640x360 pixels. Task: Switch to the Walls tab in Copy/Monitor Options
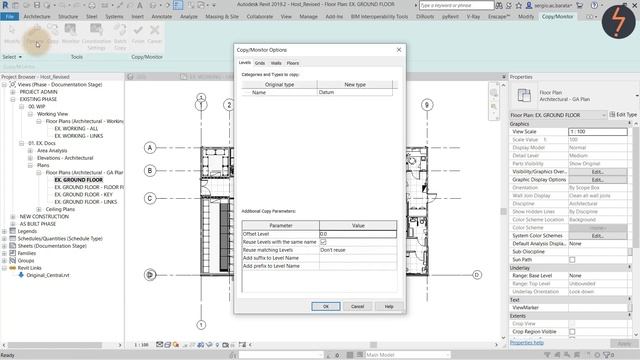pyautogui.click(x=276, y=63)
